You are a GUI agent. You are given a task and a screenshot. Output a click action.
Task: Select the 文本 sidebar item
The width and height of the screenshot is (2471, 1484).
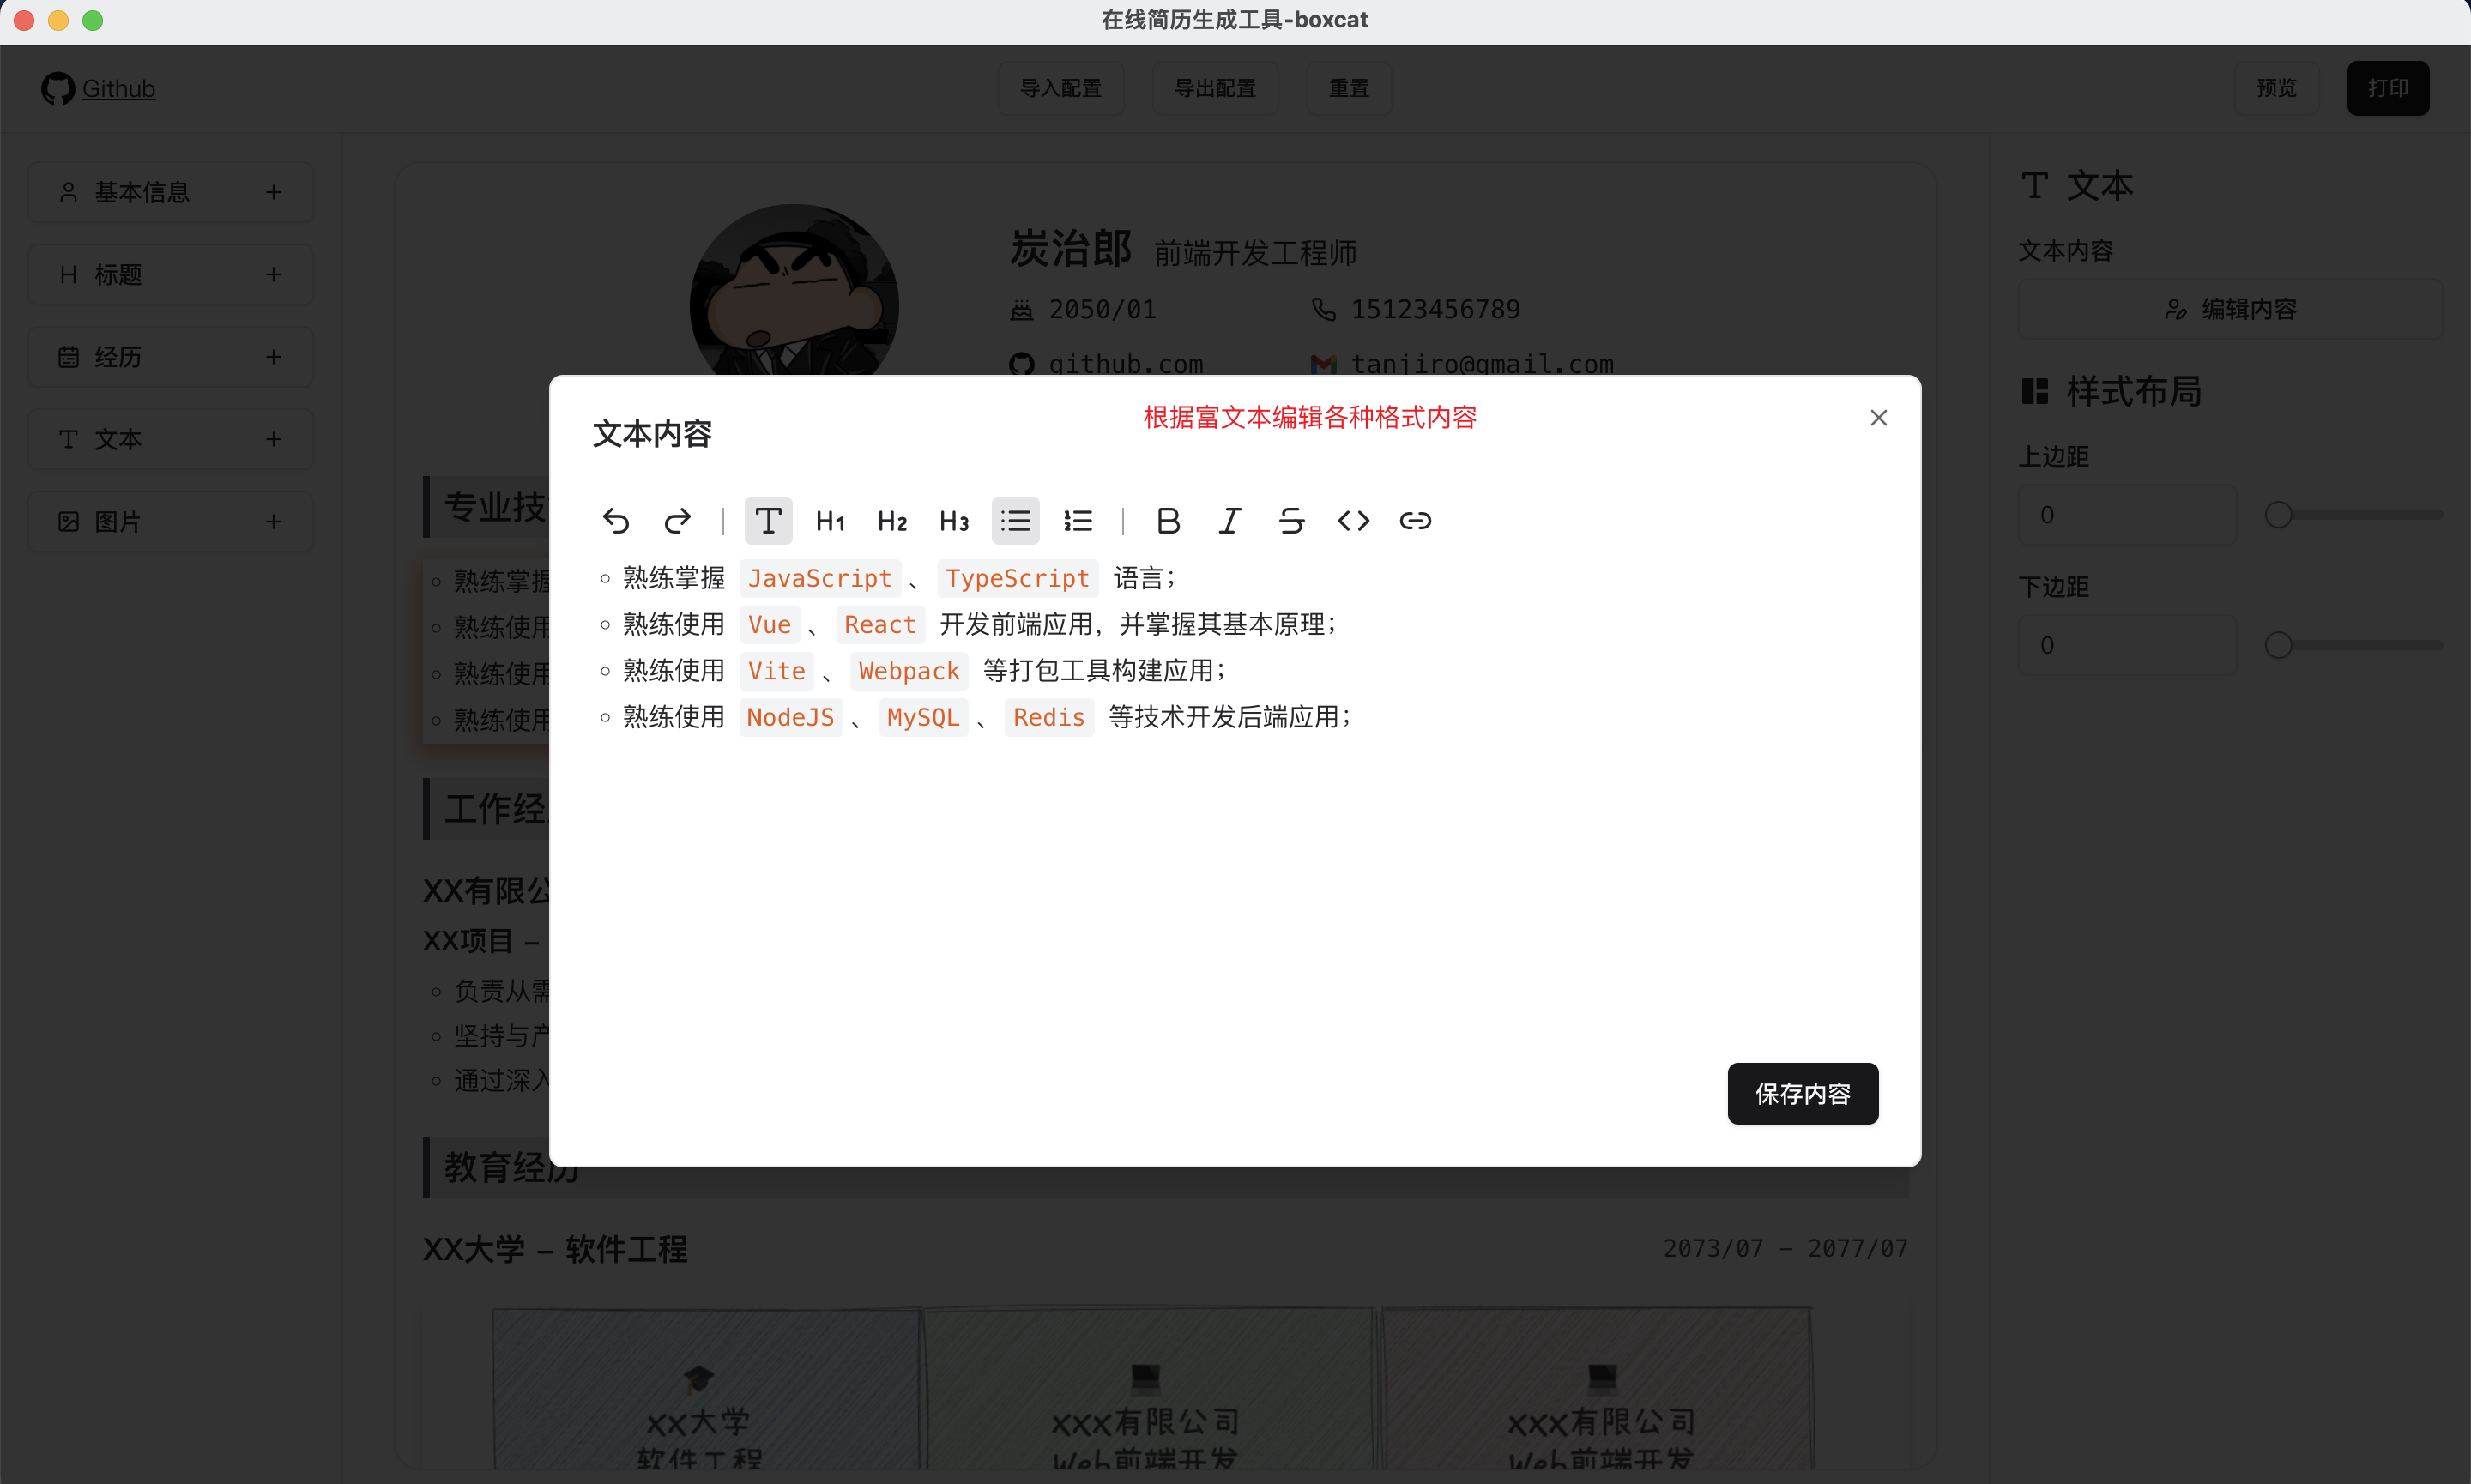171,440
